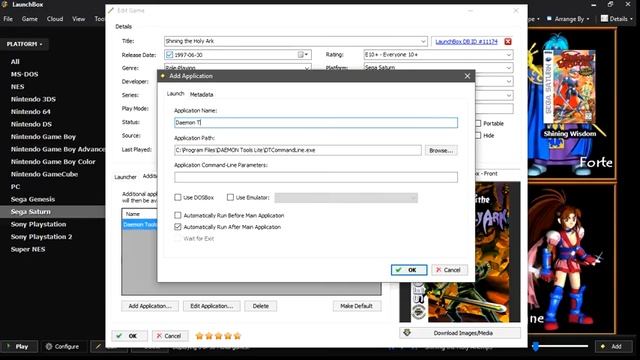Image resolution: width=640 pixels, height=360 pixels.
Task: Click the Play button at bottom left
Action: pyautogui.click(x=19, y=347)
